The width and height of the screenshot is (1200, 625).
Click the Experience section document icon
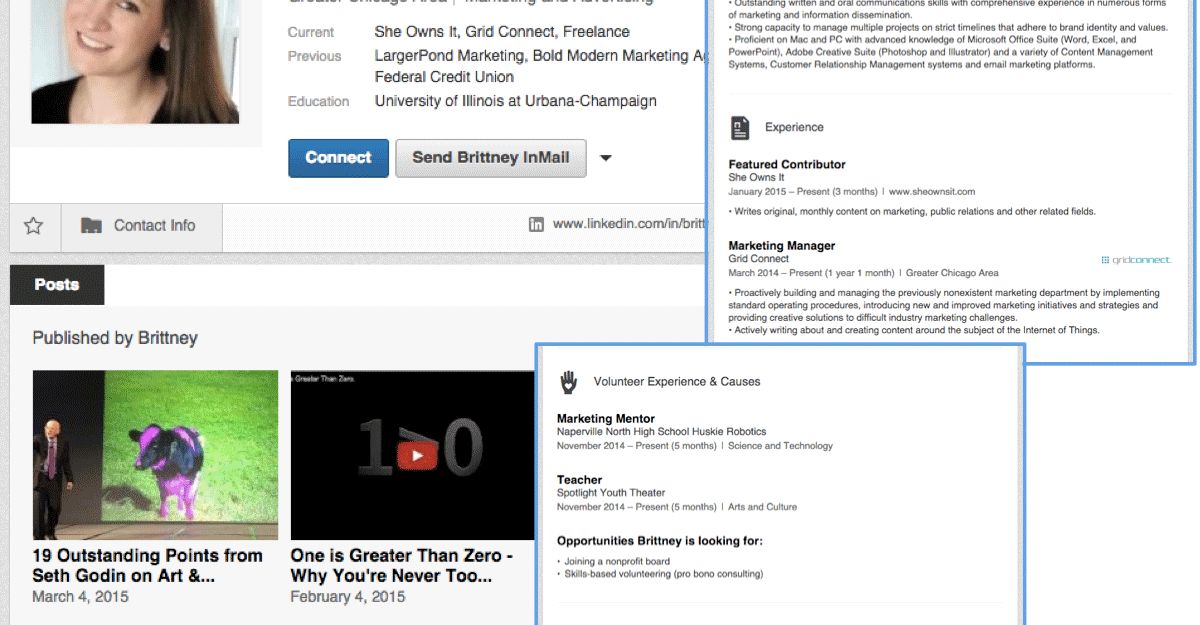(x=740, y=127)
